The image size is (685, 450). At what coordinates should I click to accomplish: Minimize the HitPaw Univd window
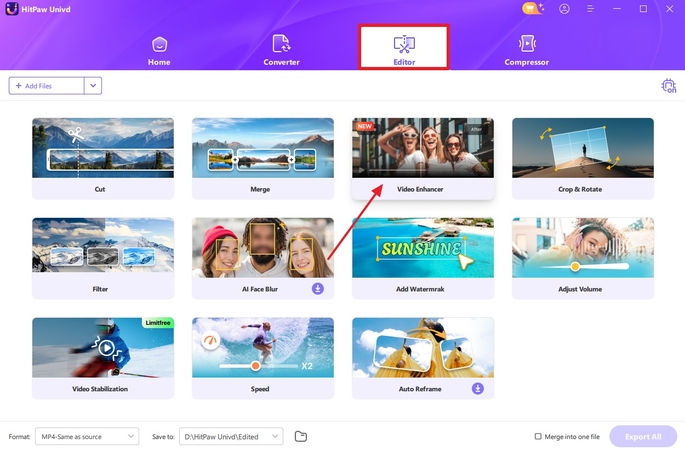tap(617, 9)
